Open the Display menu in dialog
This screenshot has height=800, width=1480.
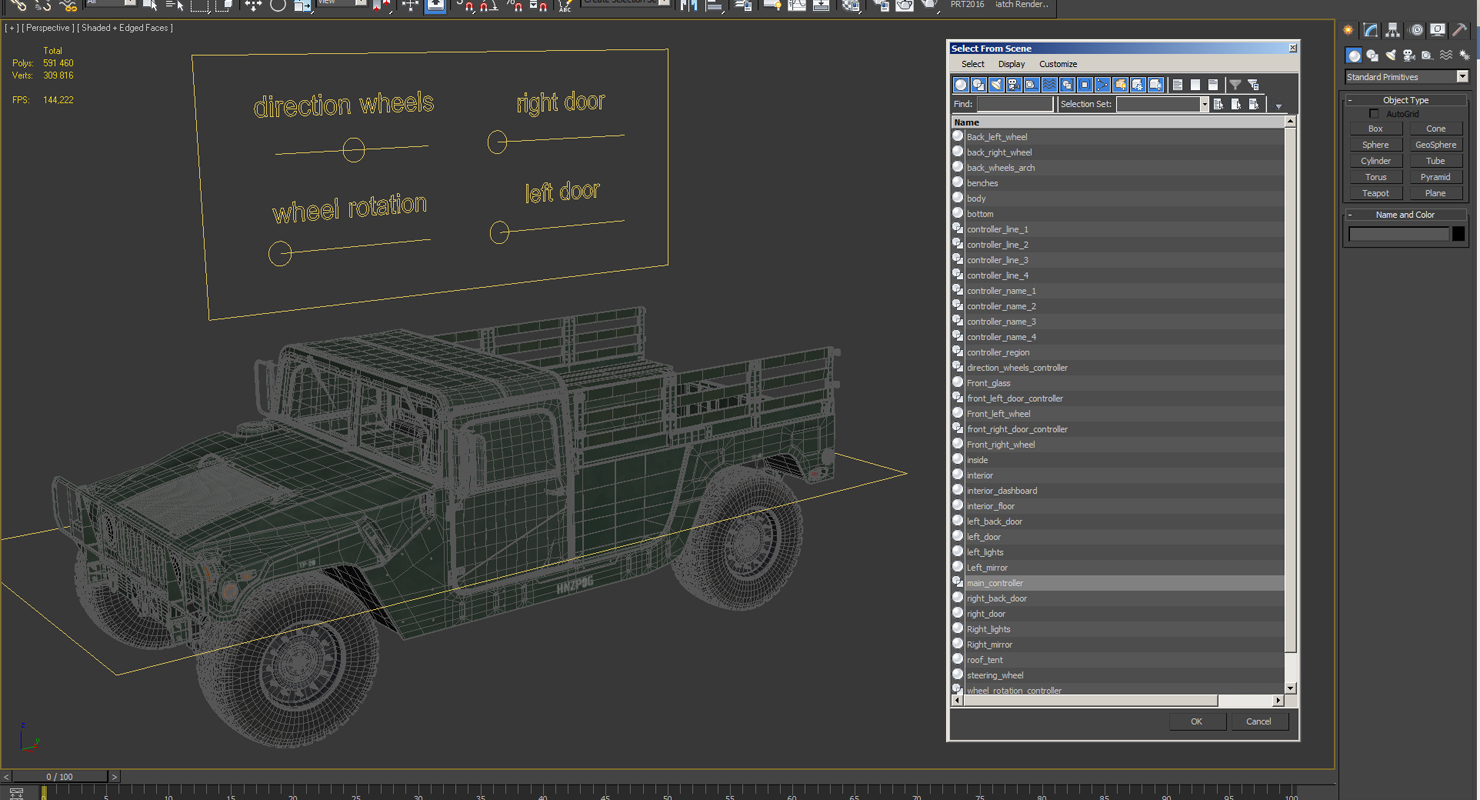pos(1011,64)
